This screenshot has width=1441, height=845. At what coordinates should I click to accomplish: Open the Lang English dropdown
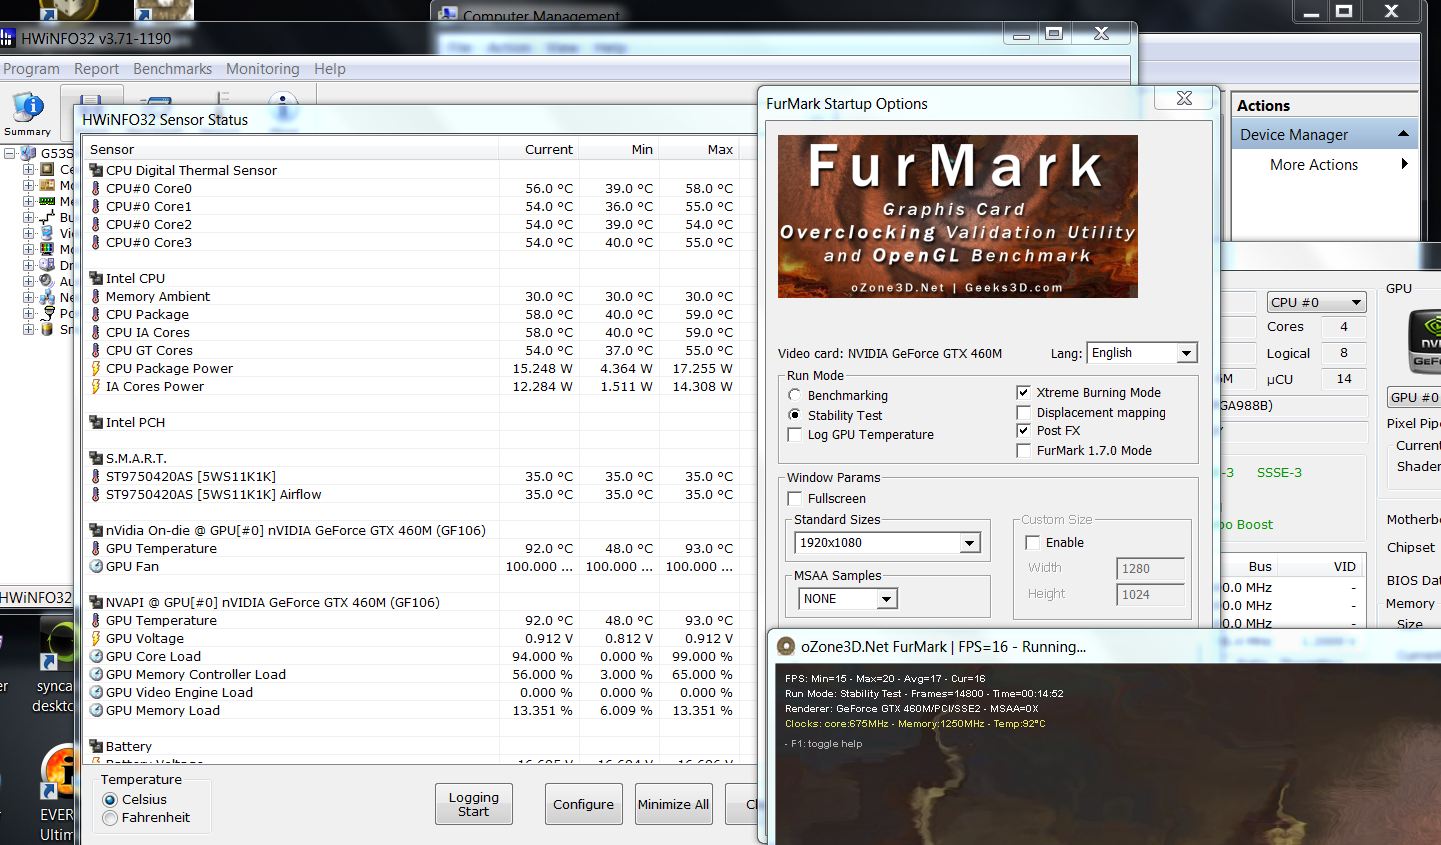tap(1186, 353)
